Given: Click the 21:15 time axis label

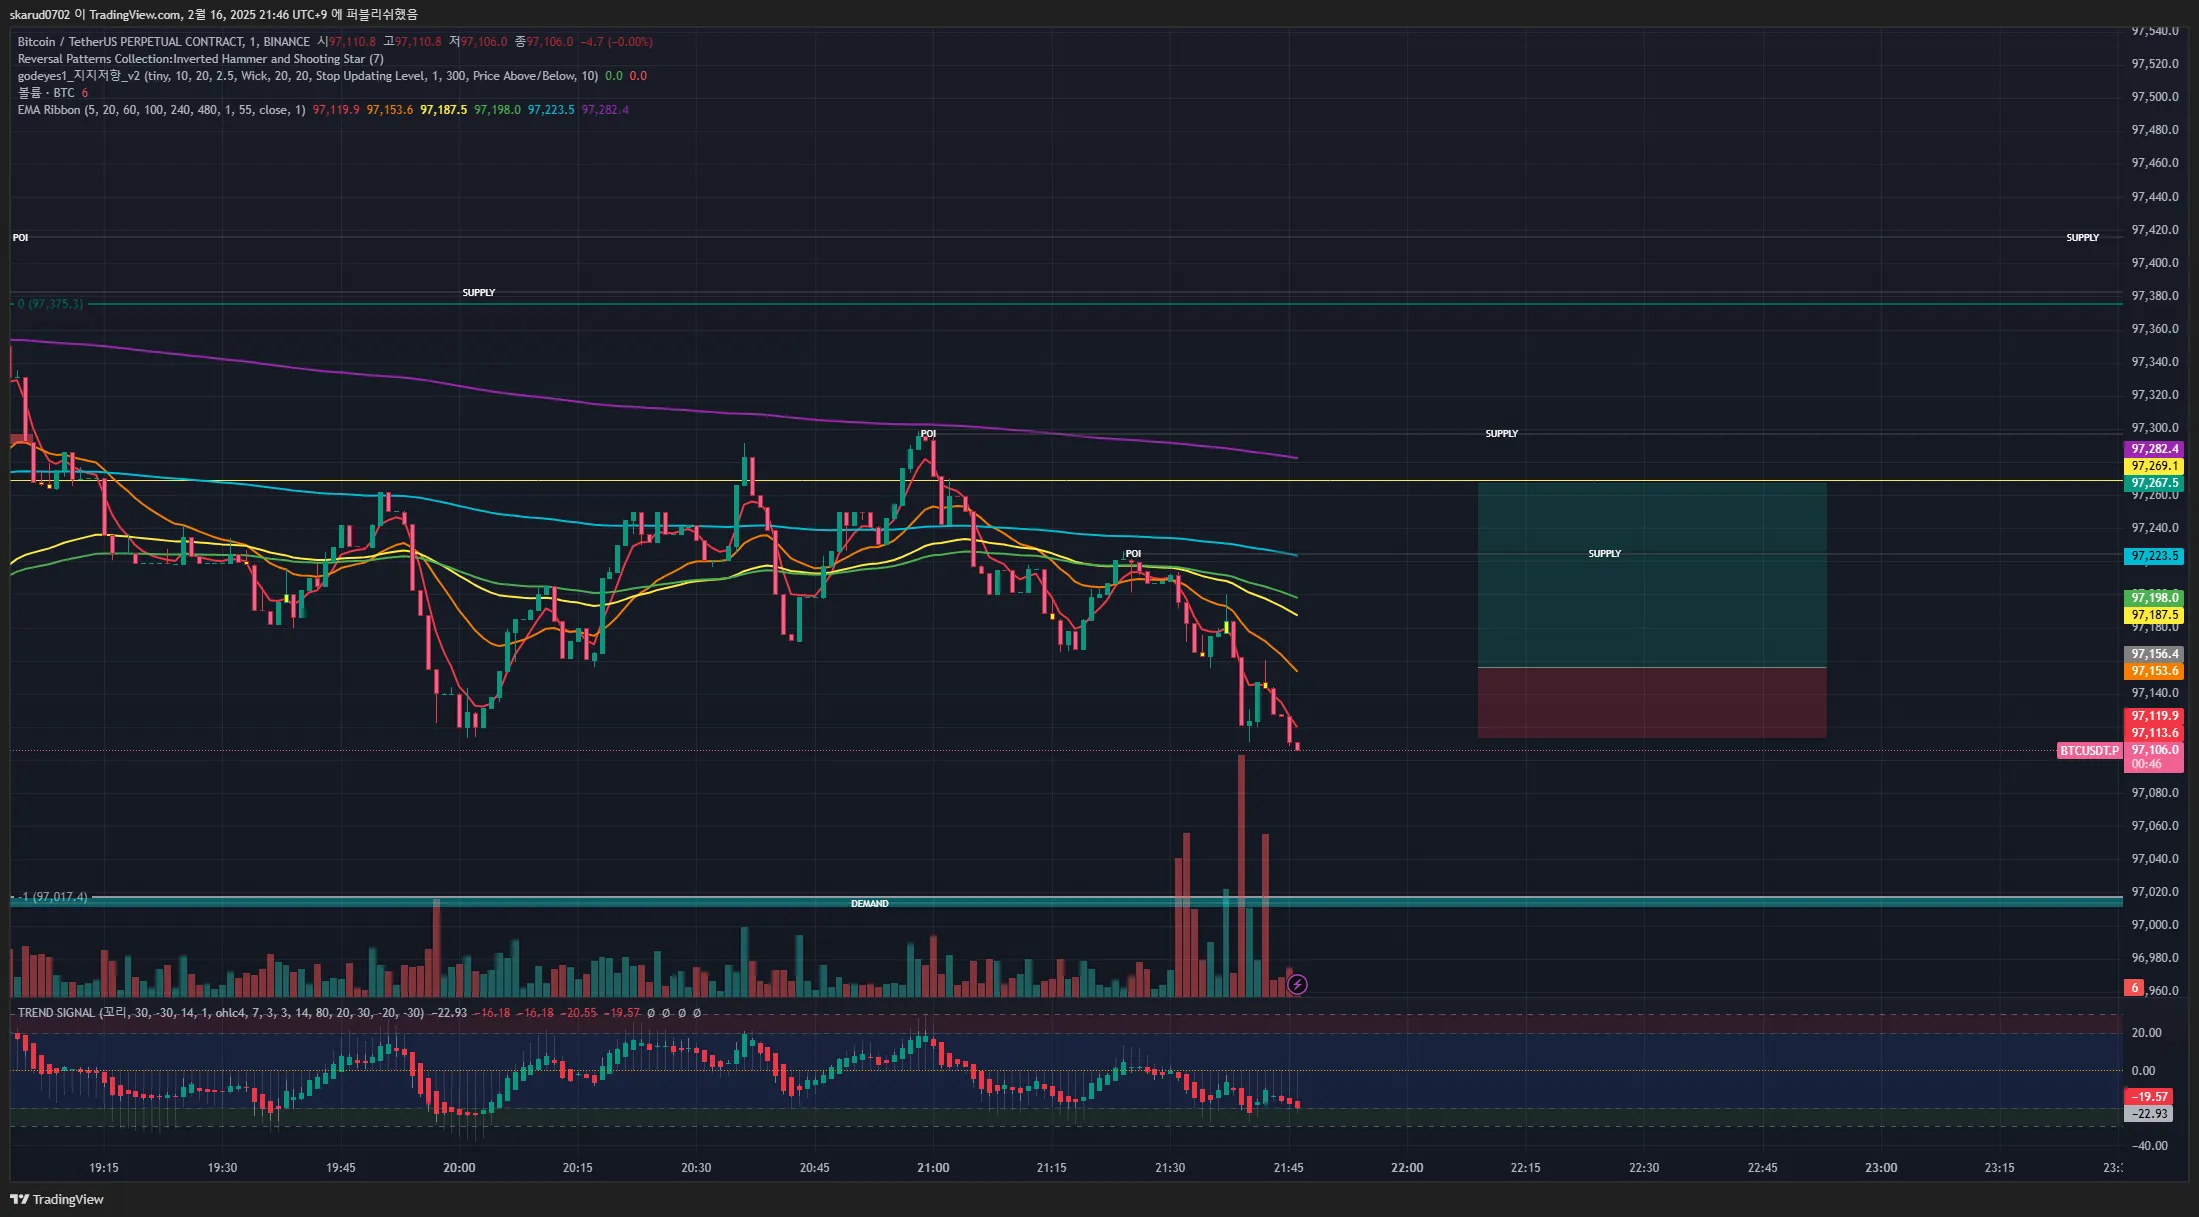Looking at the screenshot, I should point(1052,1168).
